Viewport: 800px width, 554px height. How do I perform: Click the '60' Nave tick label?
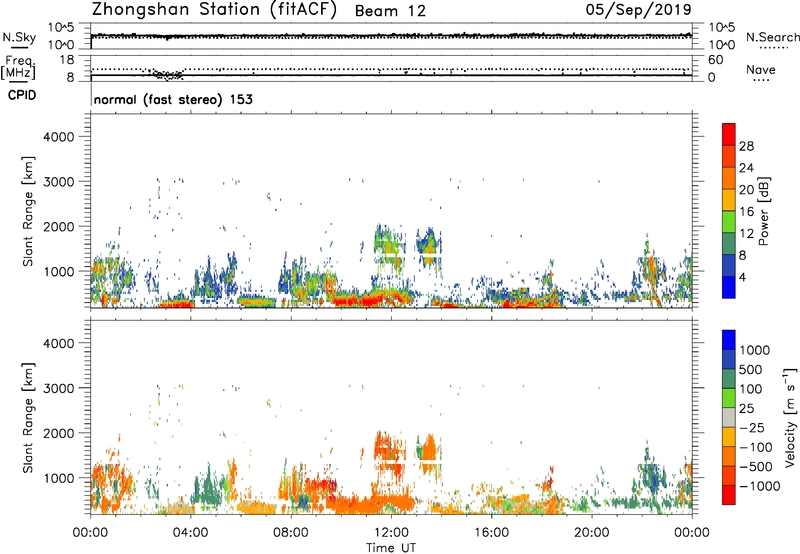[715, 60]
